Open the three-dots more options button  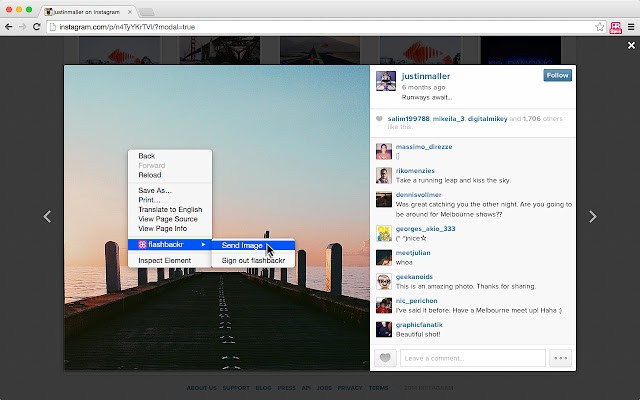(560, 358)
